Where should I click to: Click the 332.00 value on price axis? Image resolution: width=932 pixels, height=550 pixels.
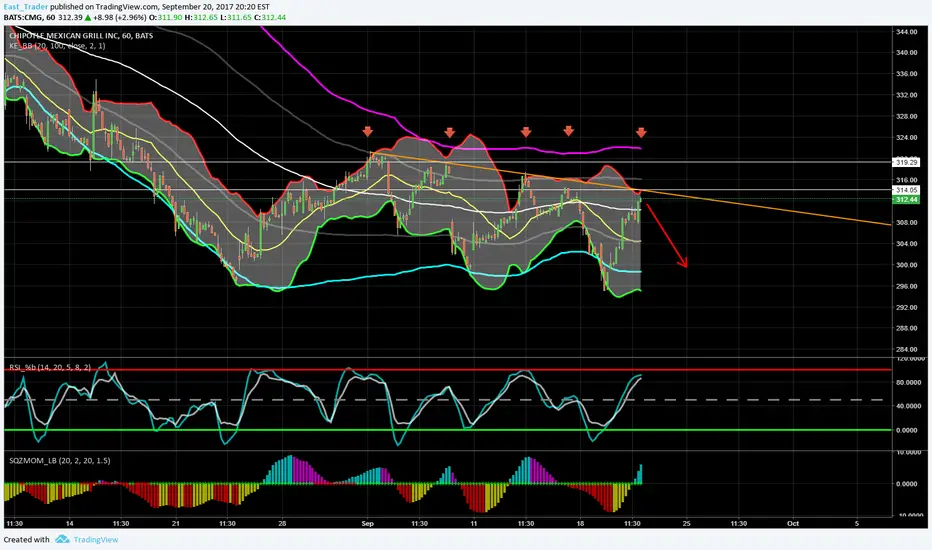[x=906, y=95]
